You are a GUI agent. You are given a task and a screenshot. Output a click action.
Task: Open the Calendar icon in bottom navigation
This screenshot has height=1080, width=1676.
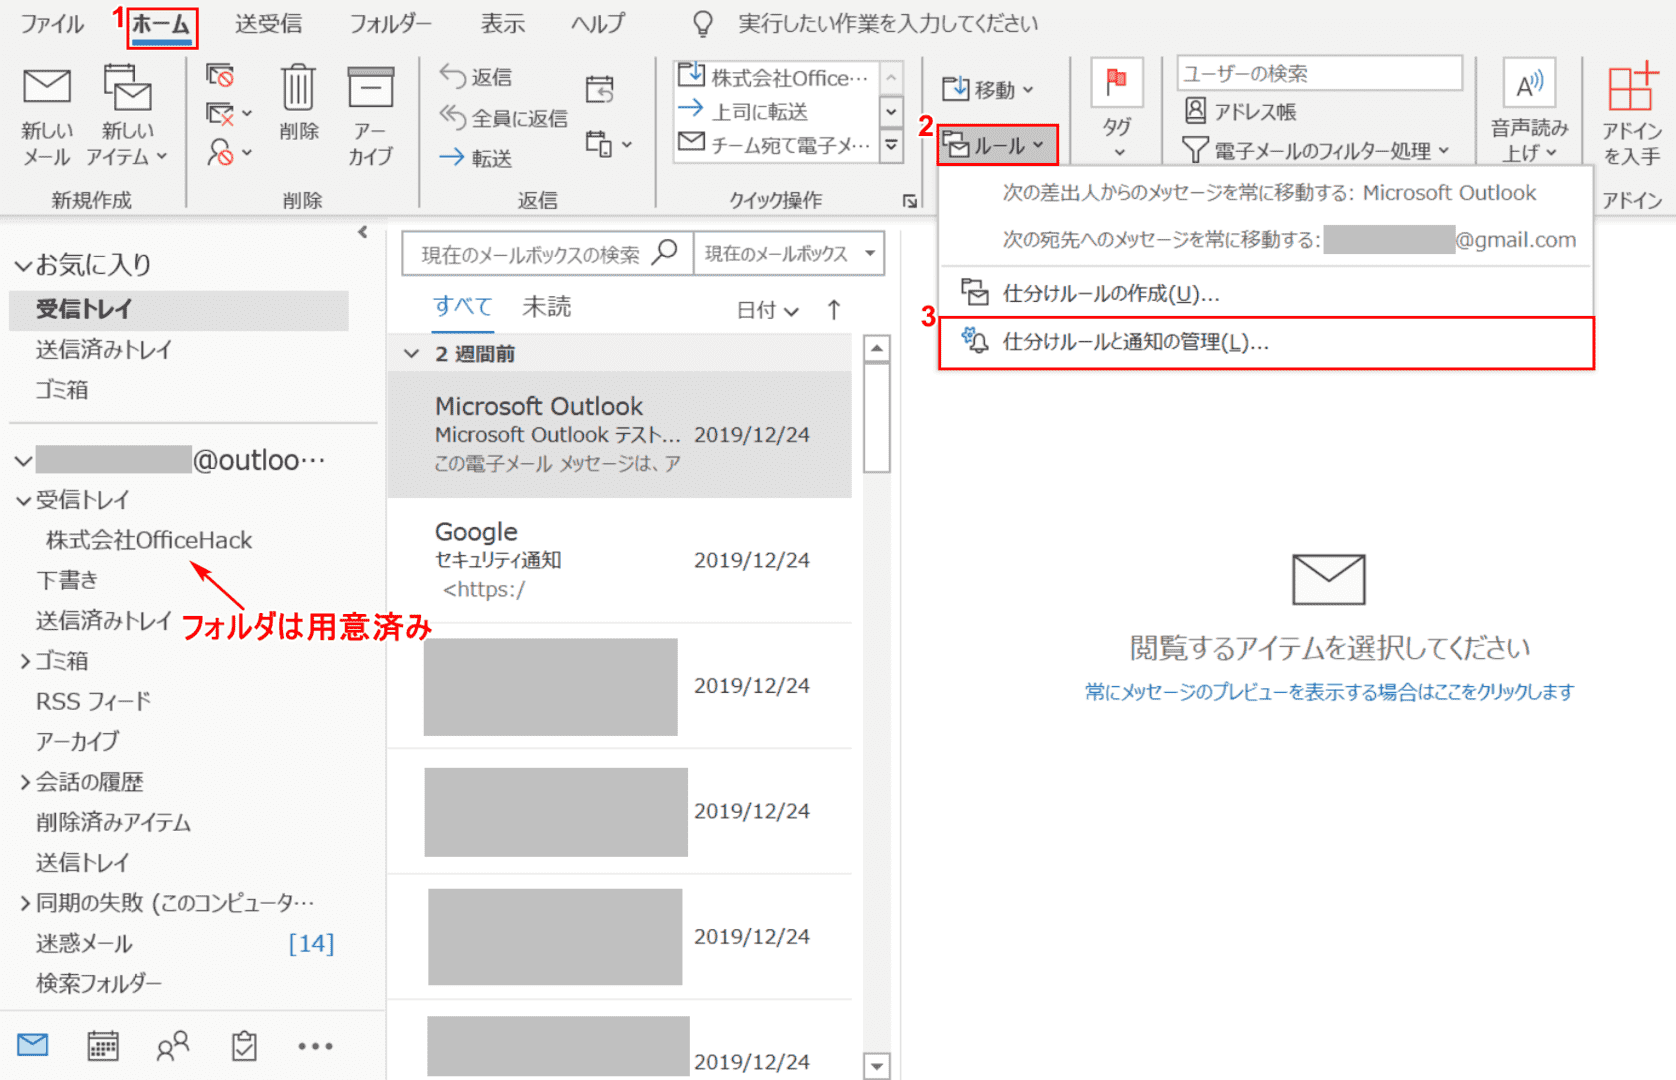pos(103,1046)
